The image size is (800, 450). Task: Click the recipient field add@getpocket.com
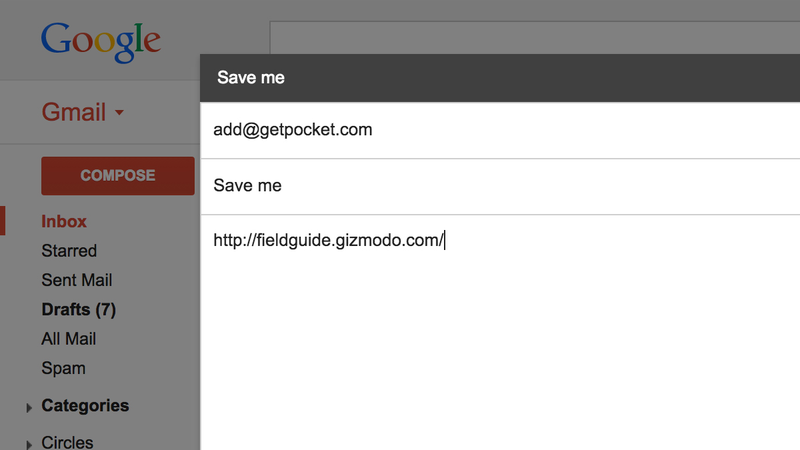500,130
